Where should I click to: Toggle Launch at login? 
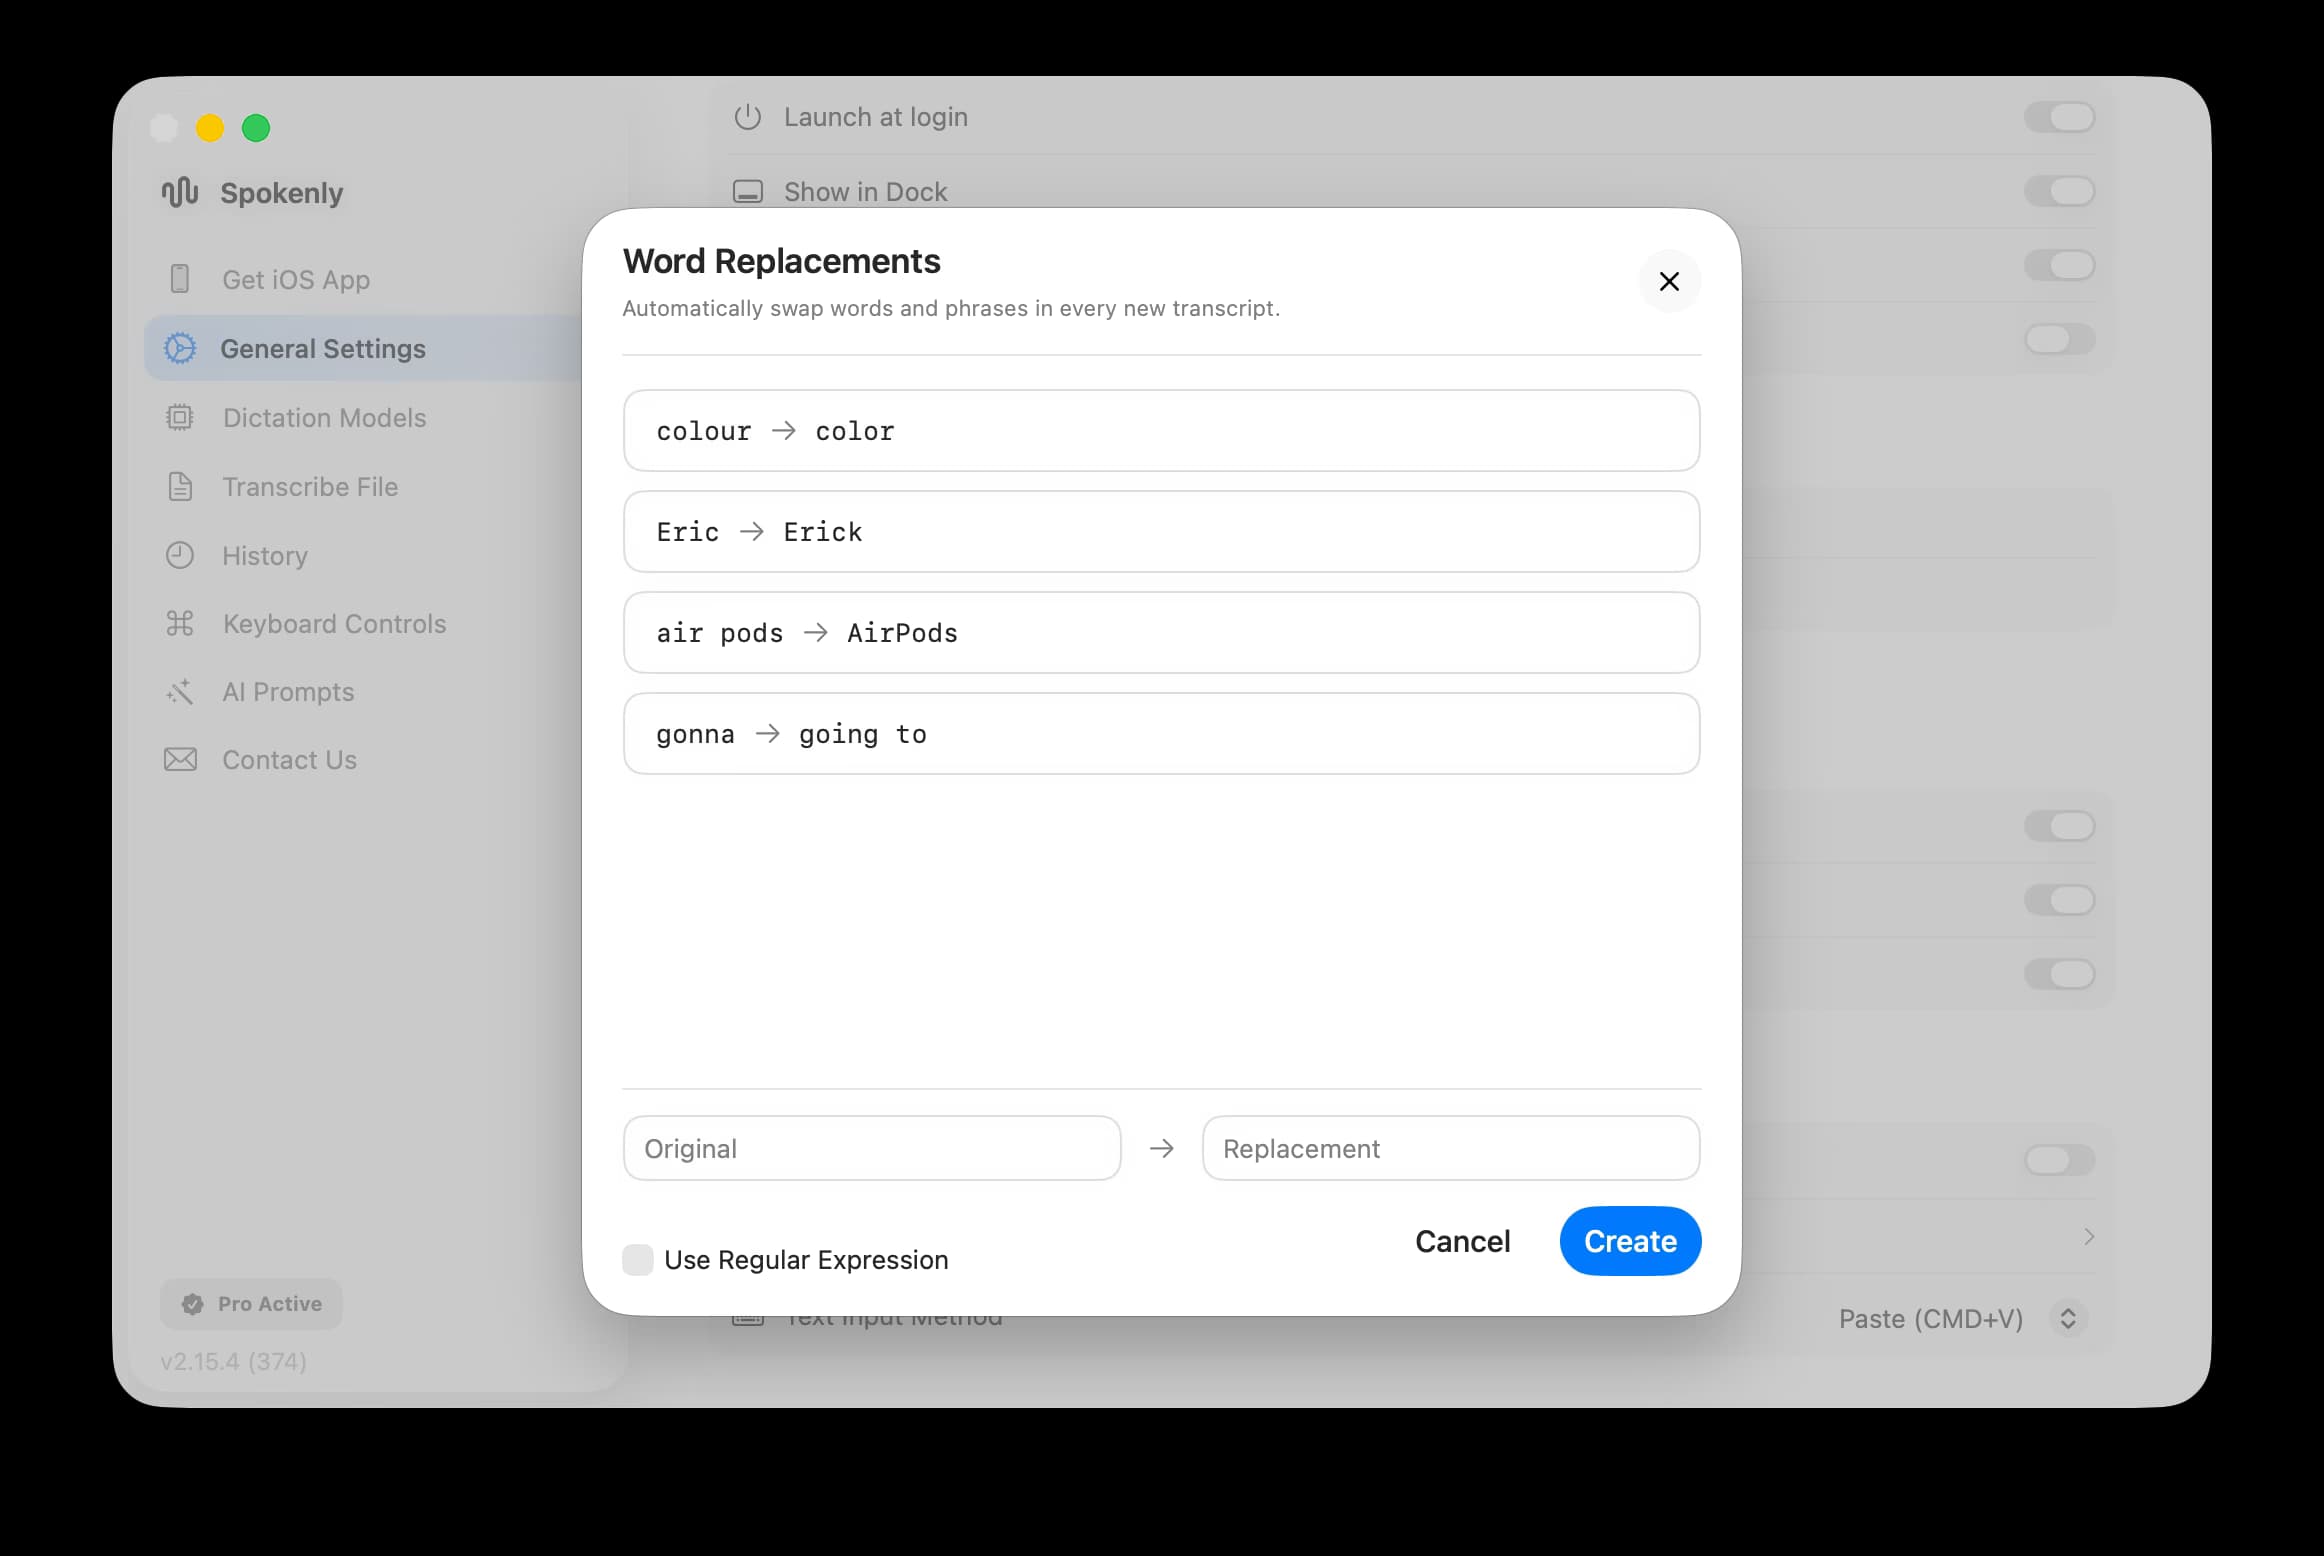click(2059, 117)
